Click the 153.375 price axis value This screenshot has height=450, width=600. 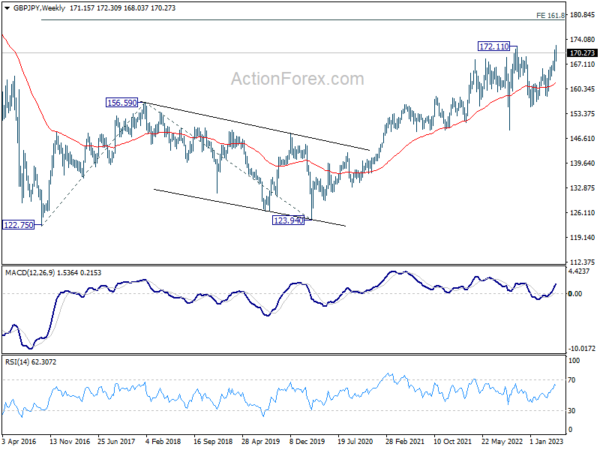pos(582,114)
